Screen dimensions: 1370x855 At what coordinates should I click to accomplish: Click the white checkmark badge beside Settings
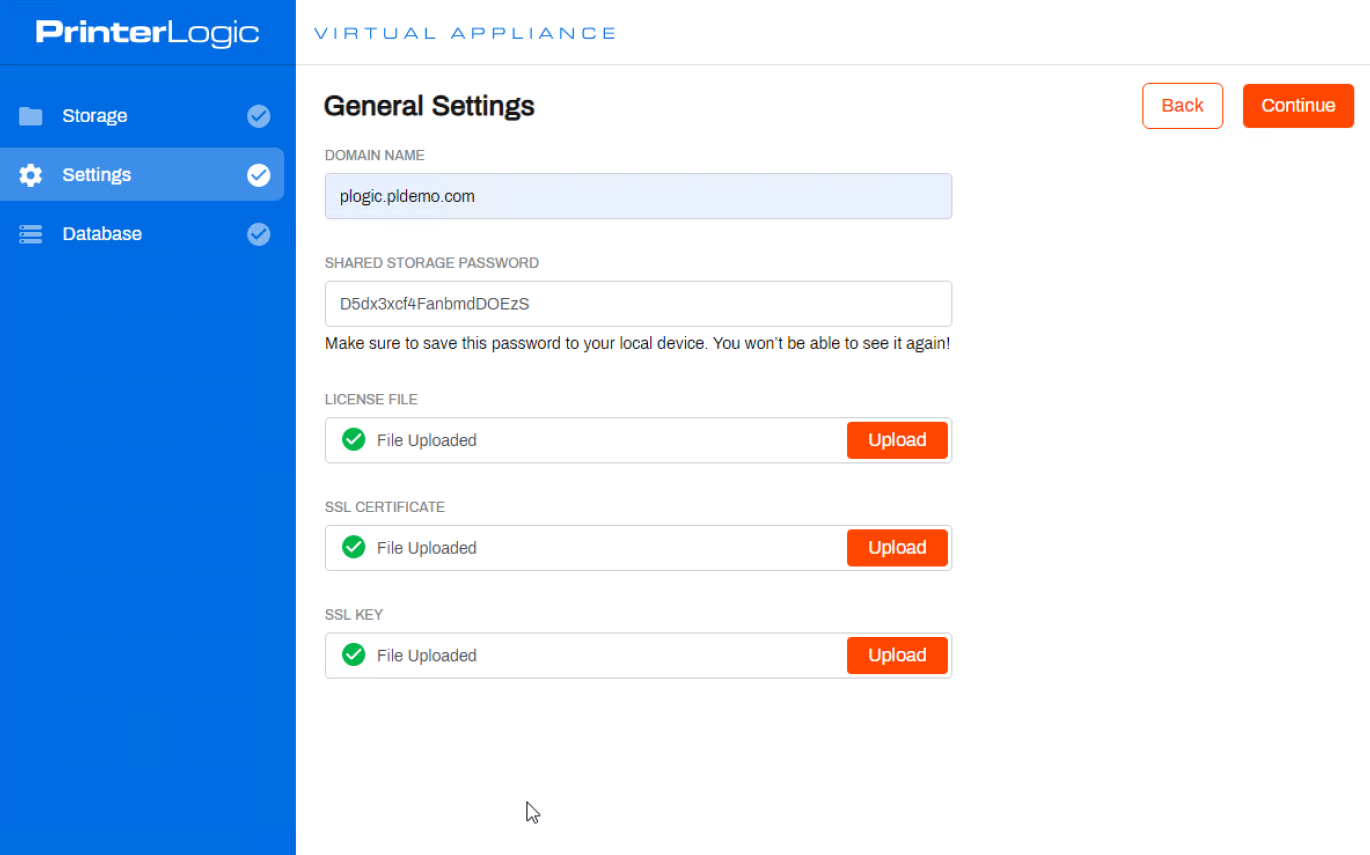(258, 174)
